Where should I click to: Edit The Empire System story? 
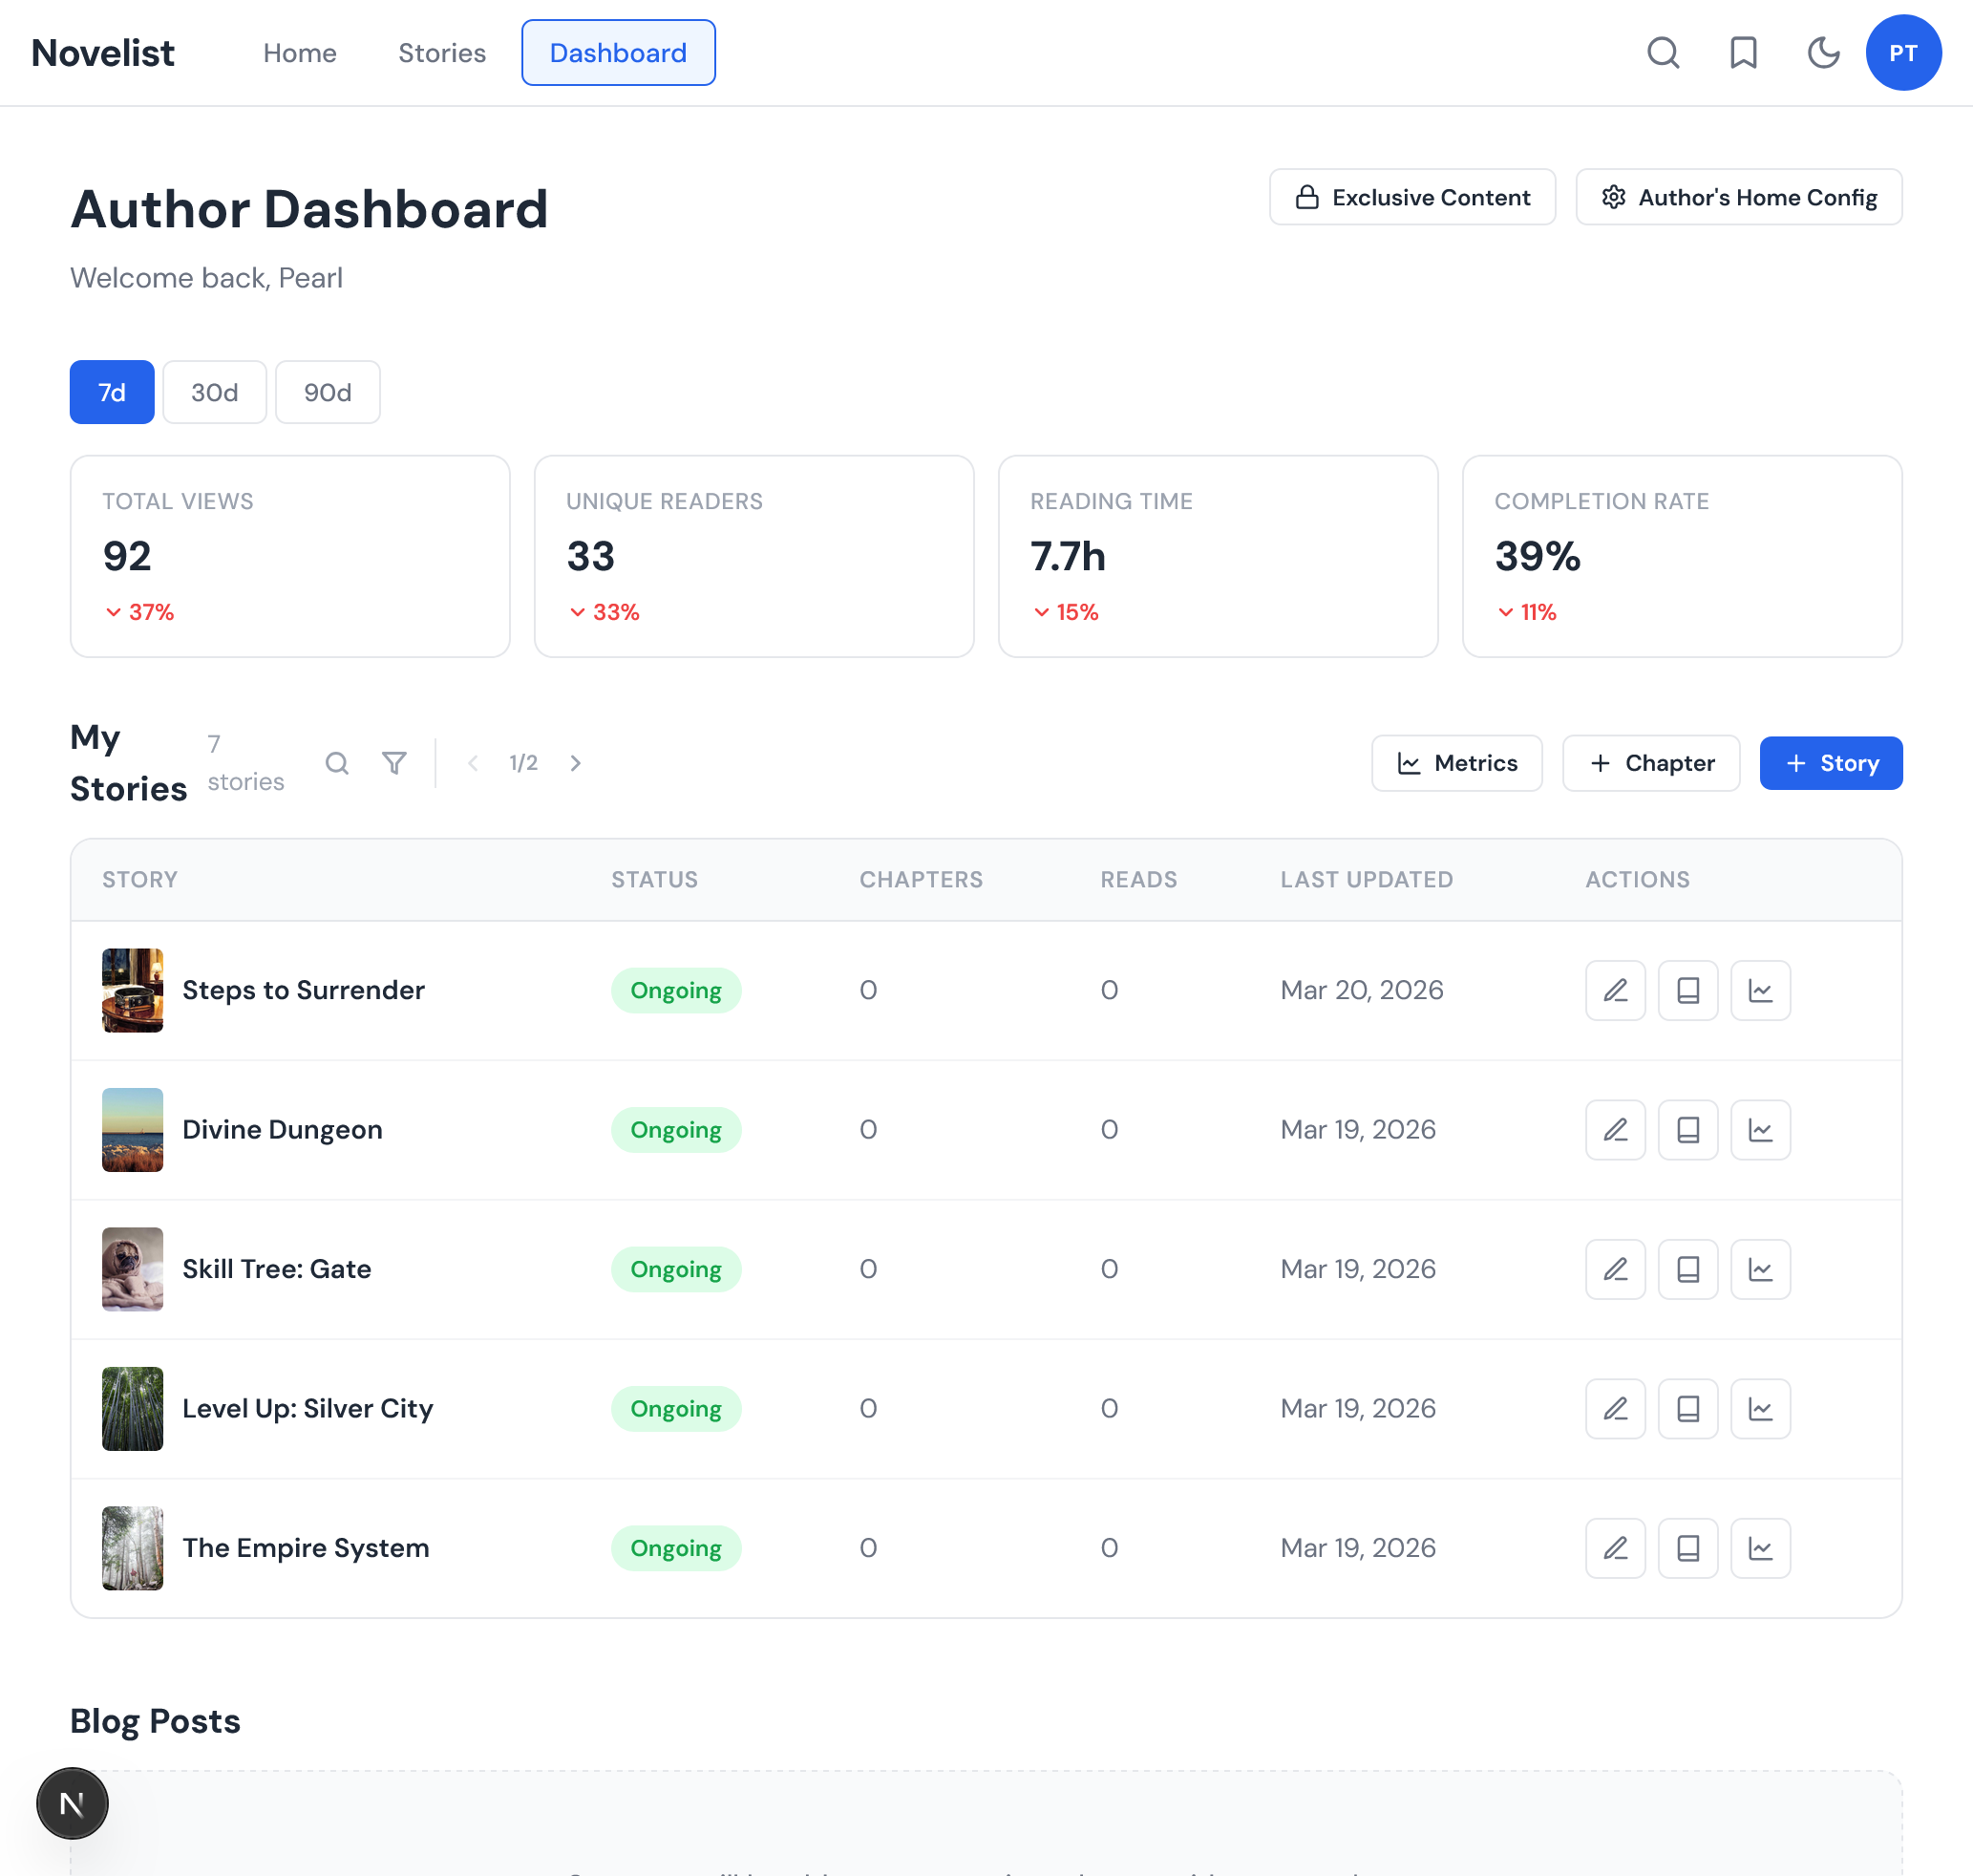click(x=1614, y=1547)
